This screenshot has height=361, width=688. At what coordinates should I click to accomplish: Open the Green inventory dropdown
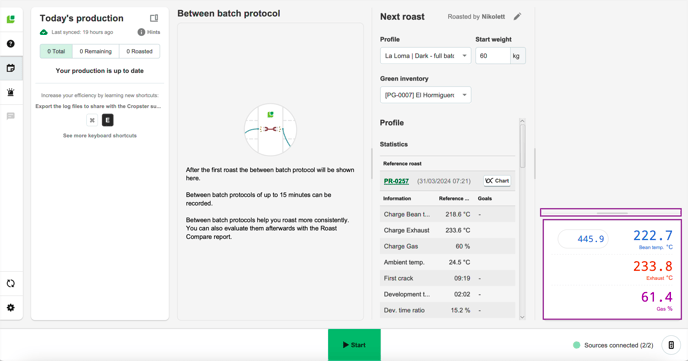[426, 95]
